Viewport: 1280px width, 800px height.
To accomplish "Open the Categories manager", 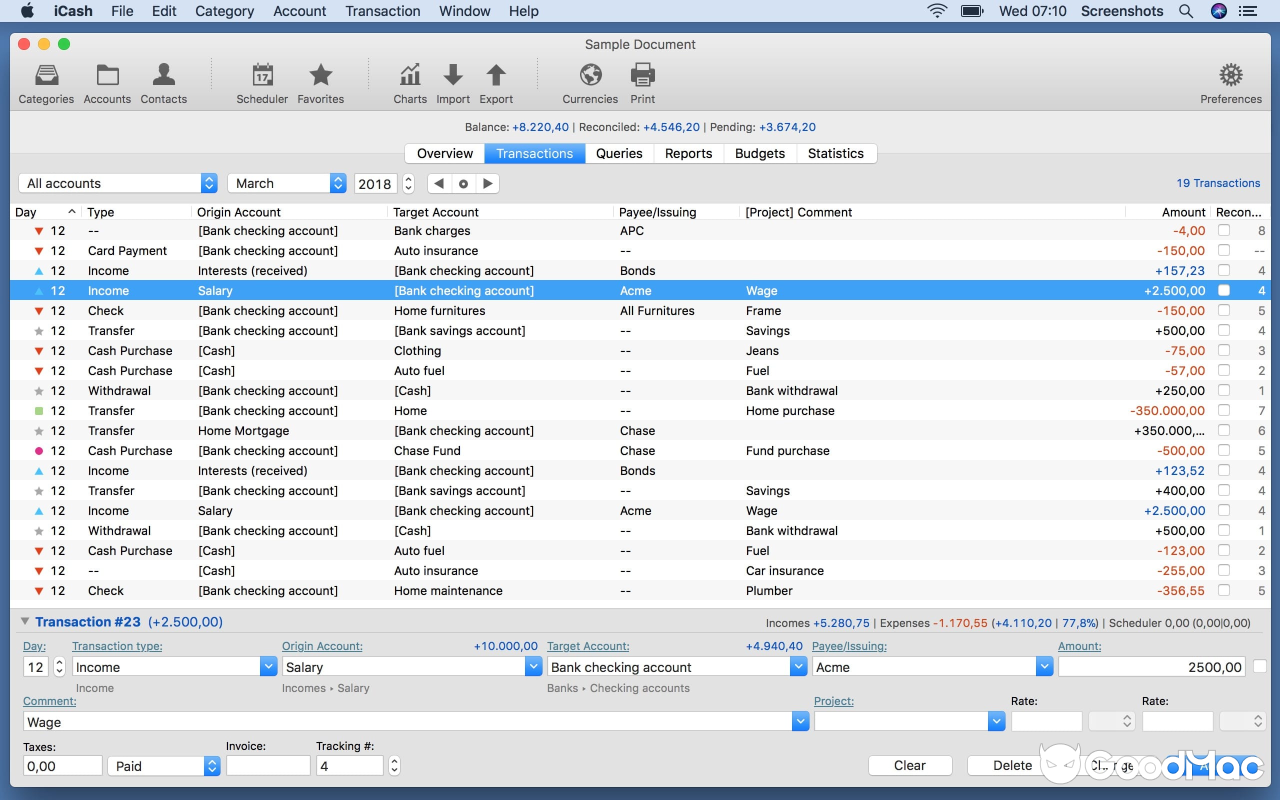I will [x=45, y=80].
